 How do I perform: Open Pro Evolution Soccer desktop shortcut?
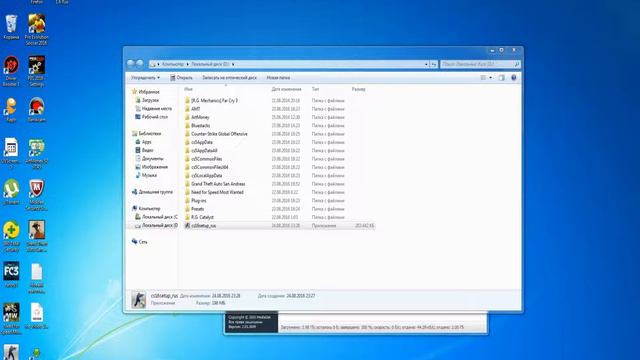tap(36, 29)
